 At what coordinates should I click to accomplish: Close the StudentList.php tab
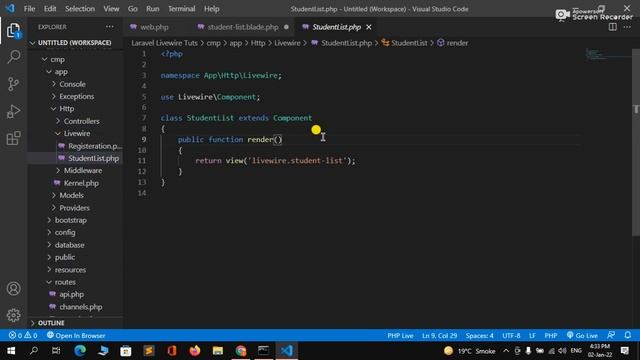tap(369, 27)
